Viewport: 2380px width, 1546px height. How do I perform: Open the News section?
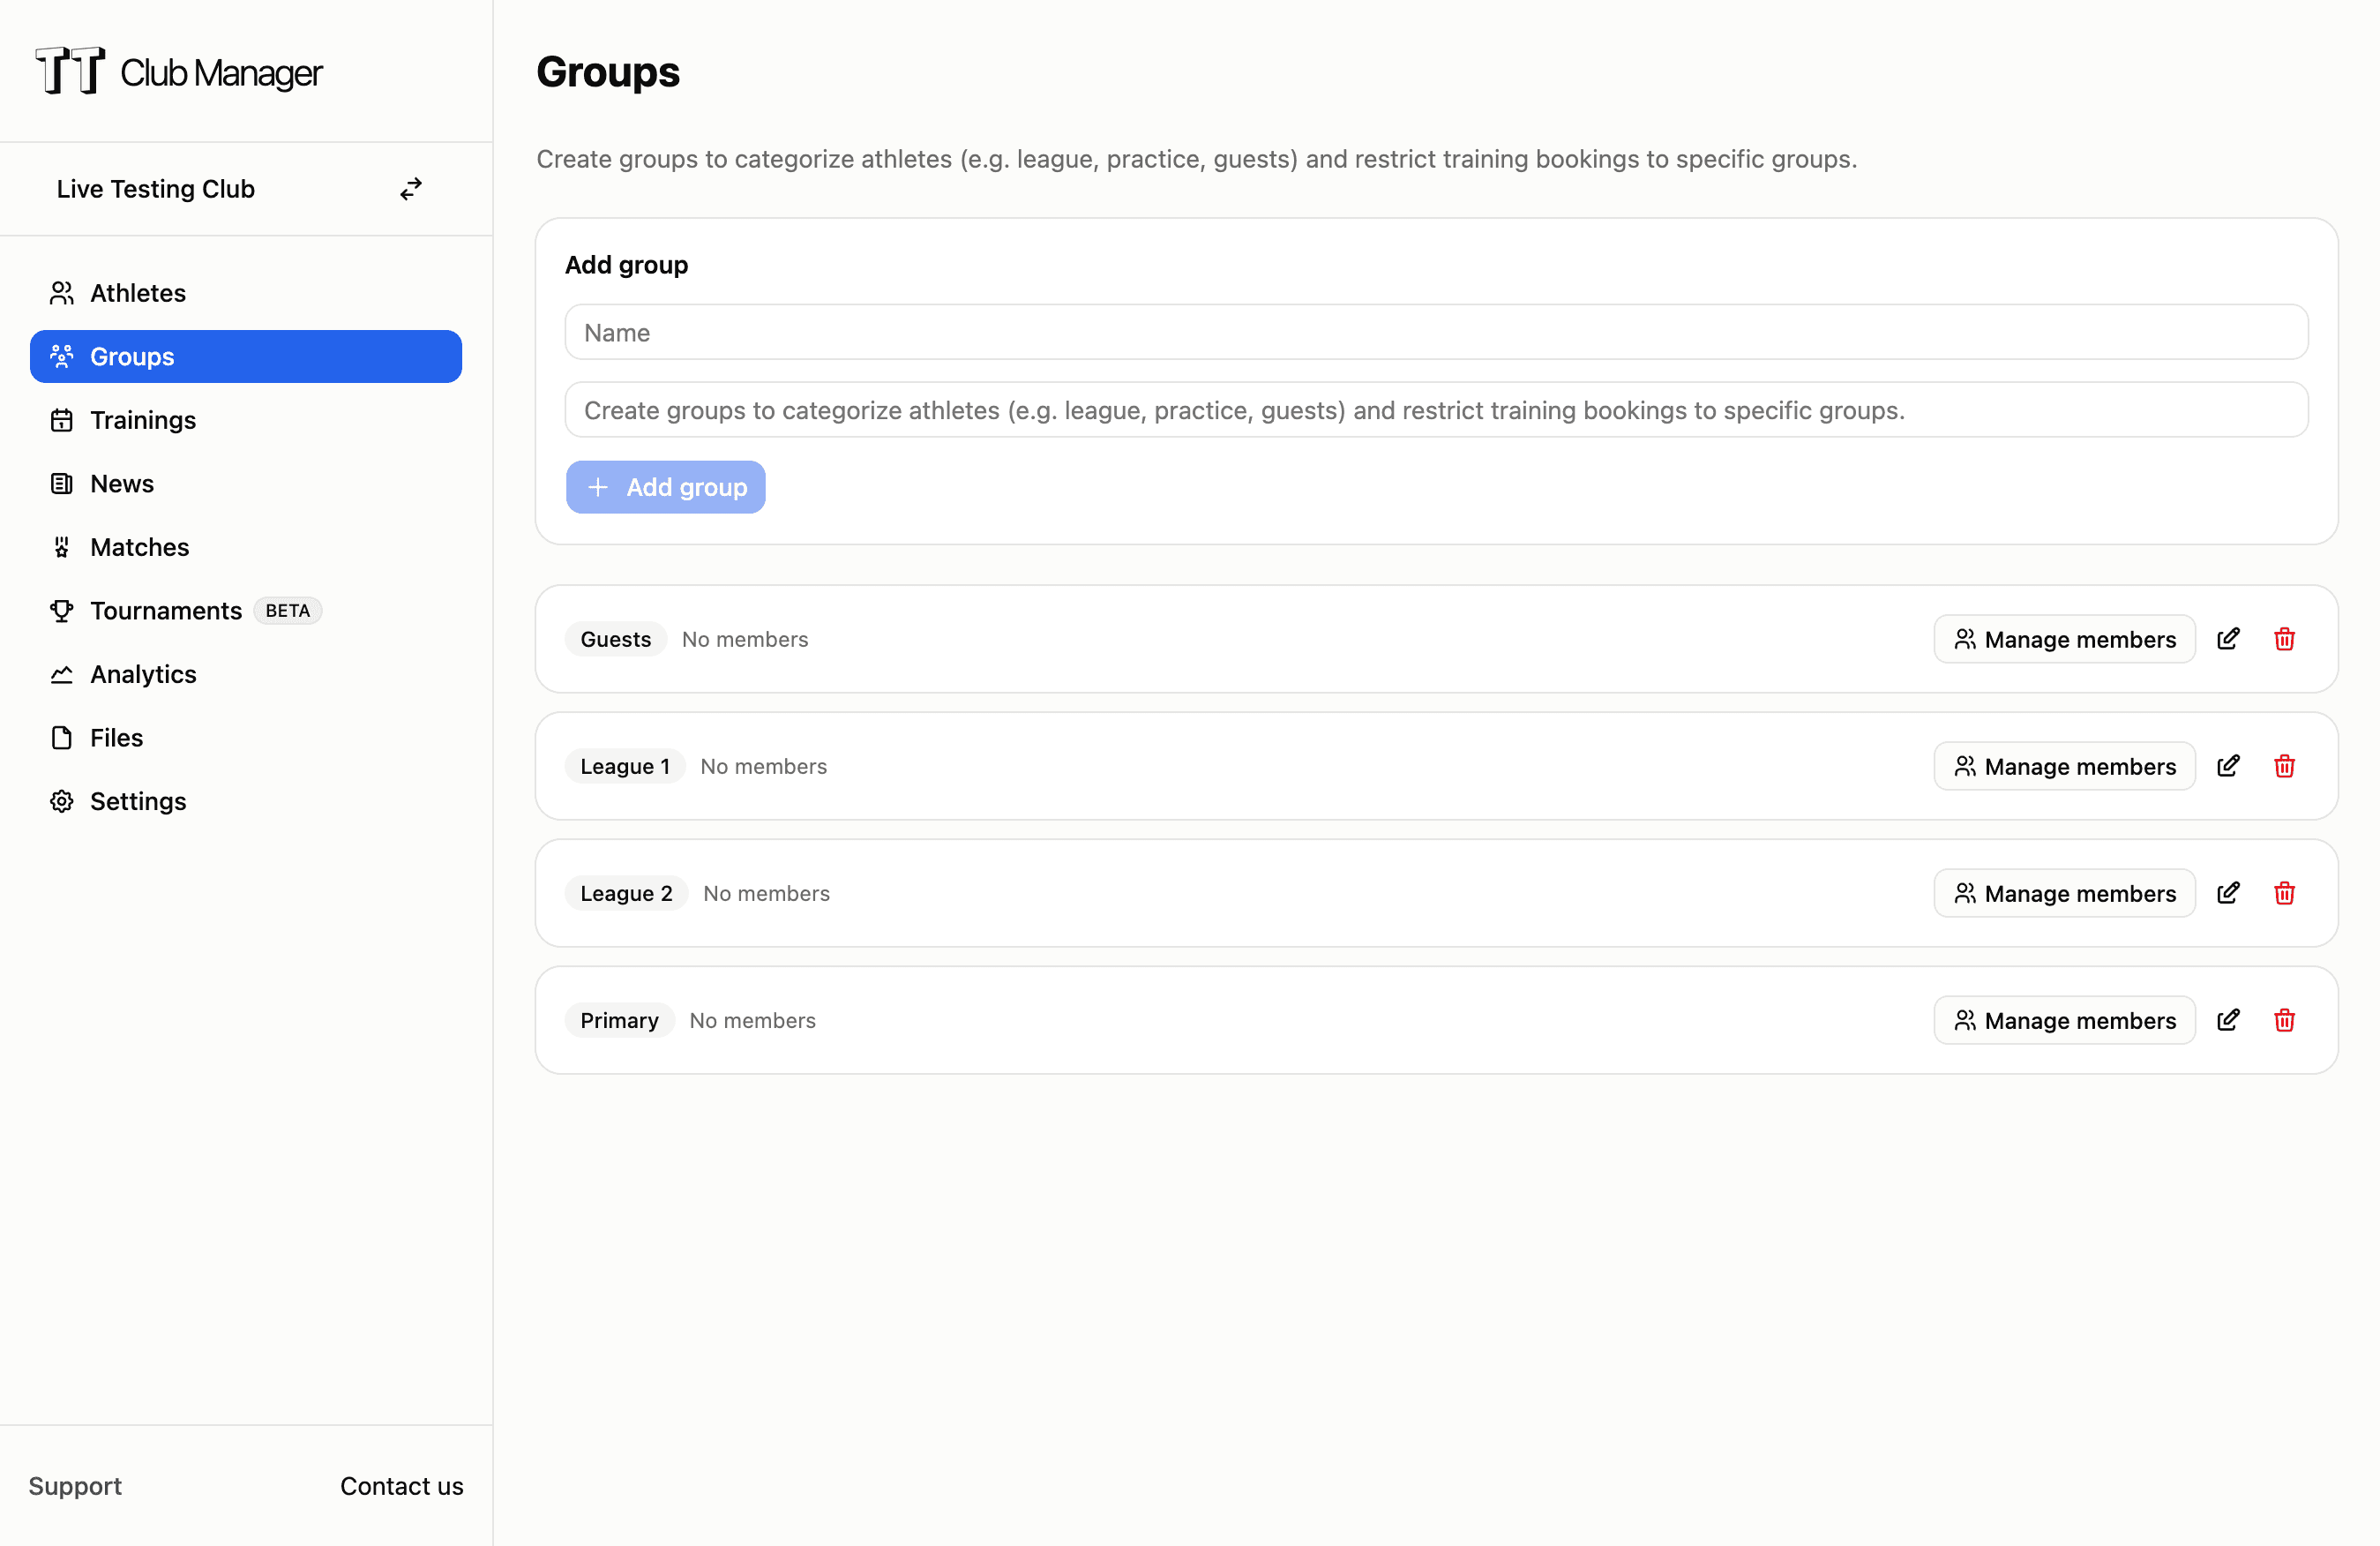[246, 484]
